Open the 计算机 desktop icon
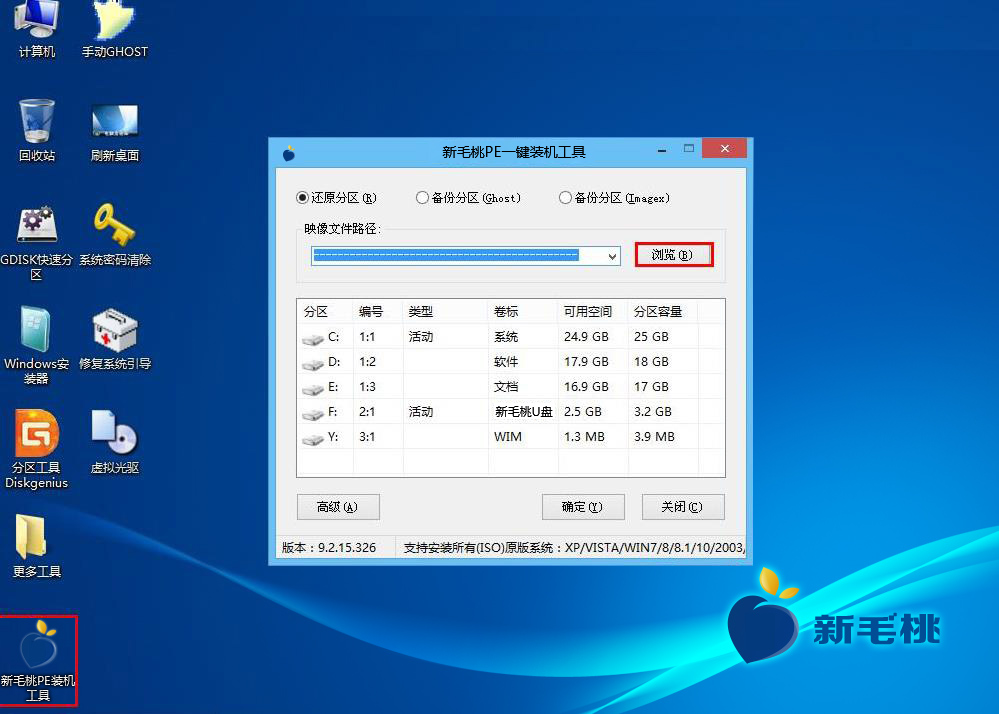Screen dimensions: 999x714 (36, 29)
